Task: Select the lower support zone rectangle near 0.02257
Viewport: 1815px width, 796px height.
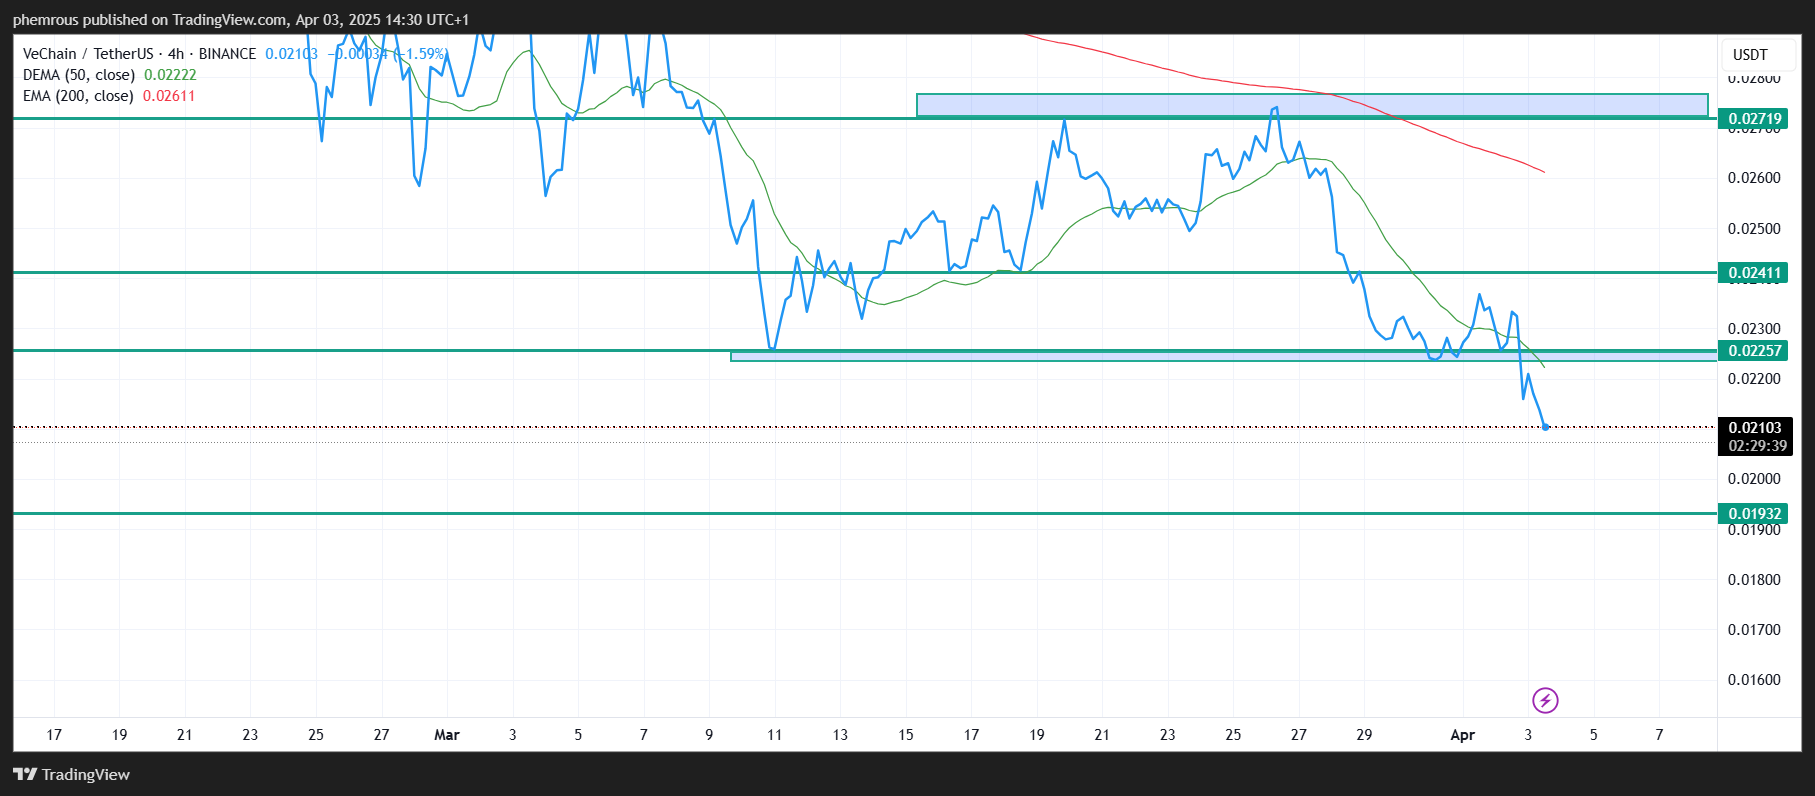Action: [1100, 356]
